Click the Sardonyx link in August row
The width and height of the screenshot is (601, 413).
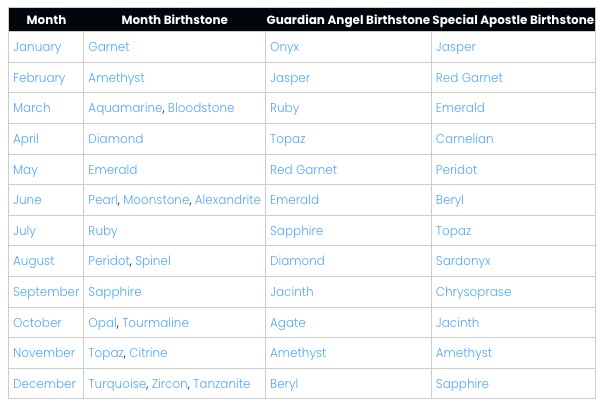tap(463, 261)
